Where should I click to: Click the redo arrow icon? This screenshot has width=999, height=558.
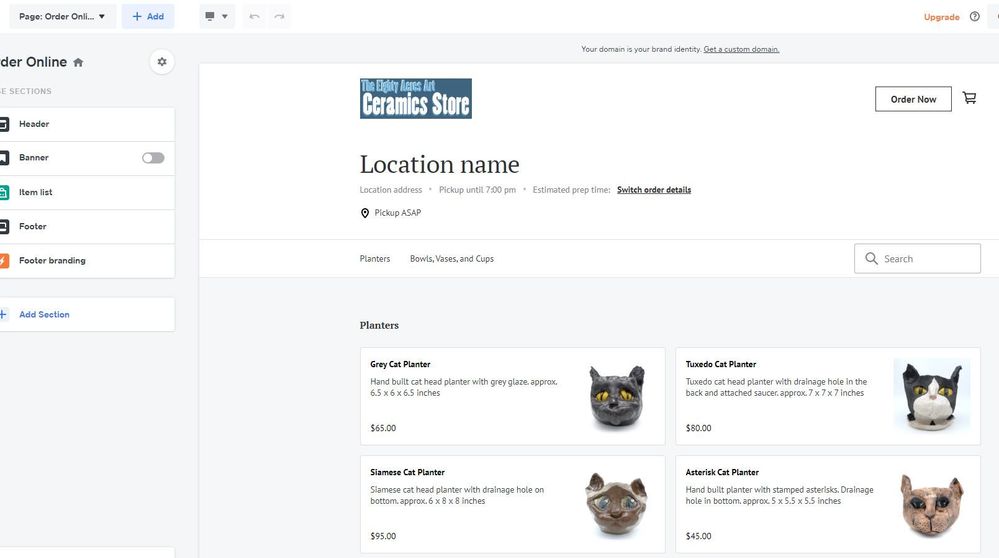point(279,17)
